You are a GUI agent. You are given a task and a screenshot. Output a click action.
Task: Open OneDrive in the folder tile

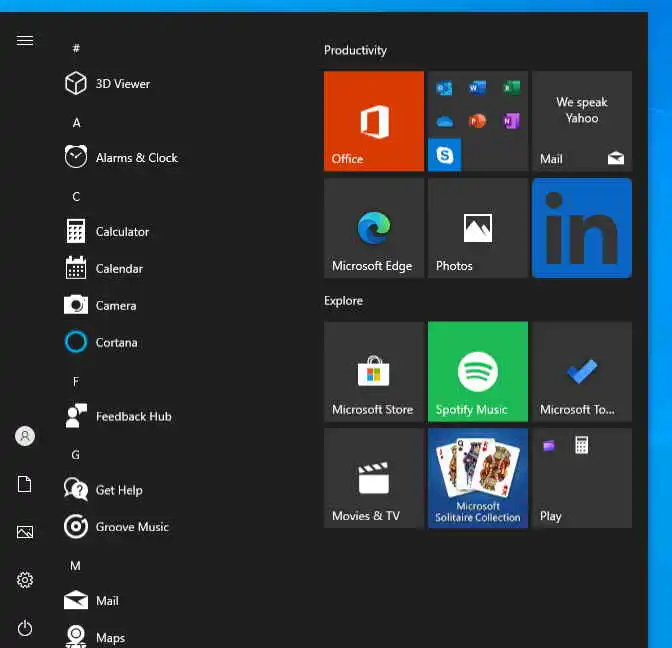444,122
